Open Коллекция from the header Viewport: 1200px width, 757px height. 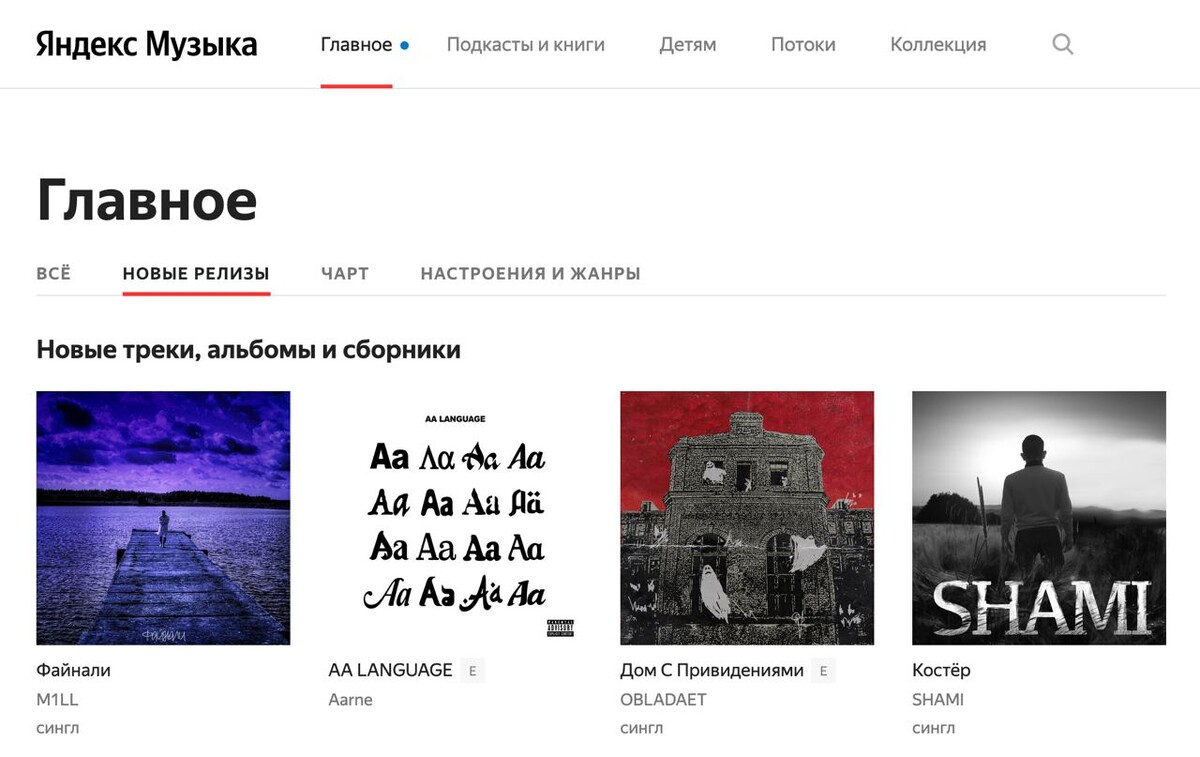pos(938,45)
